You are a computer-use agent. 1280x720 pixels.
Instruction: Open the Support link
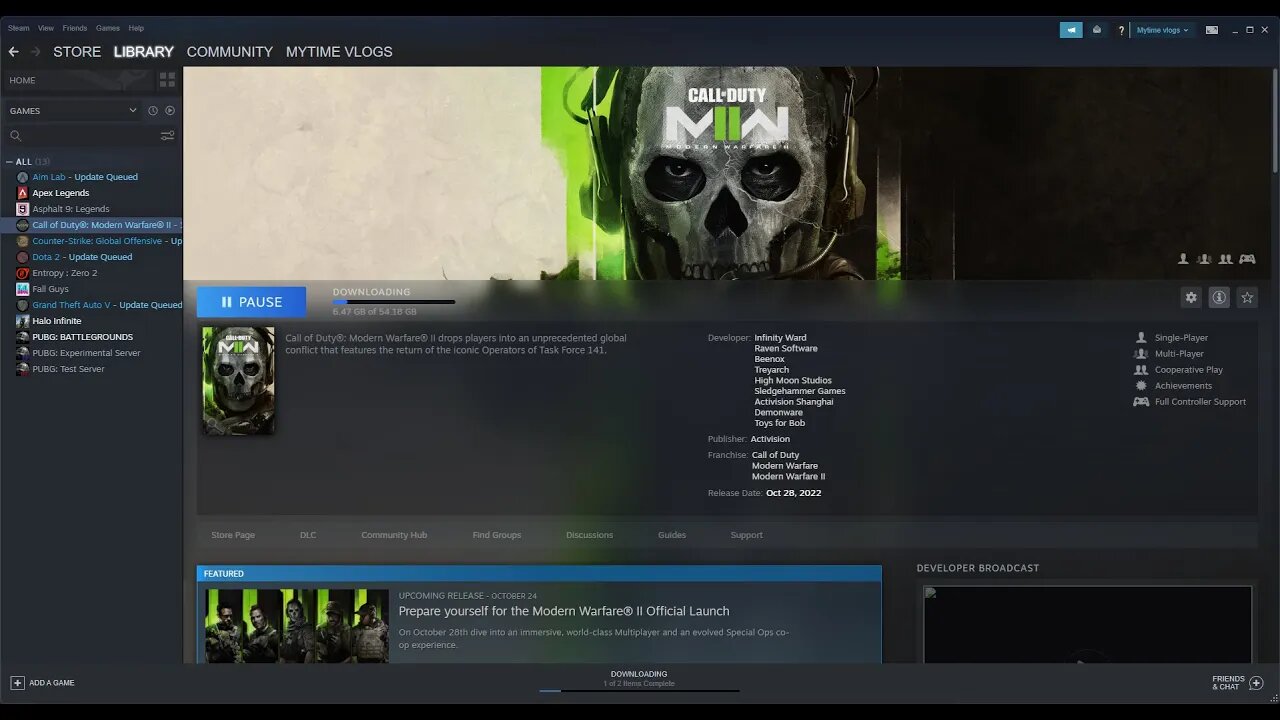click(x=747, y=535)
